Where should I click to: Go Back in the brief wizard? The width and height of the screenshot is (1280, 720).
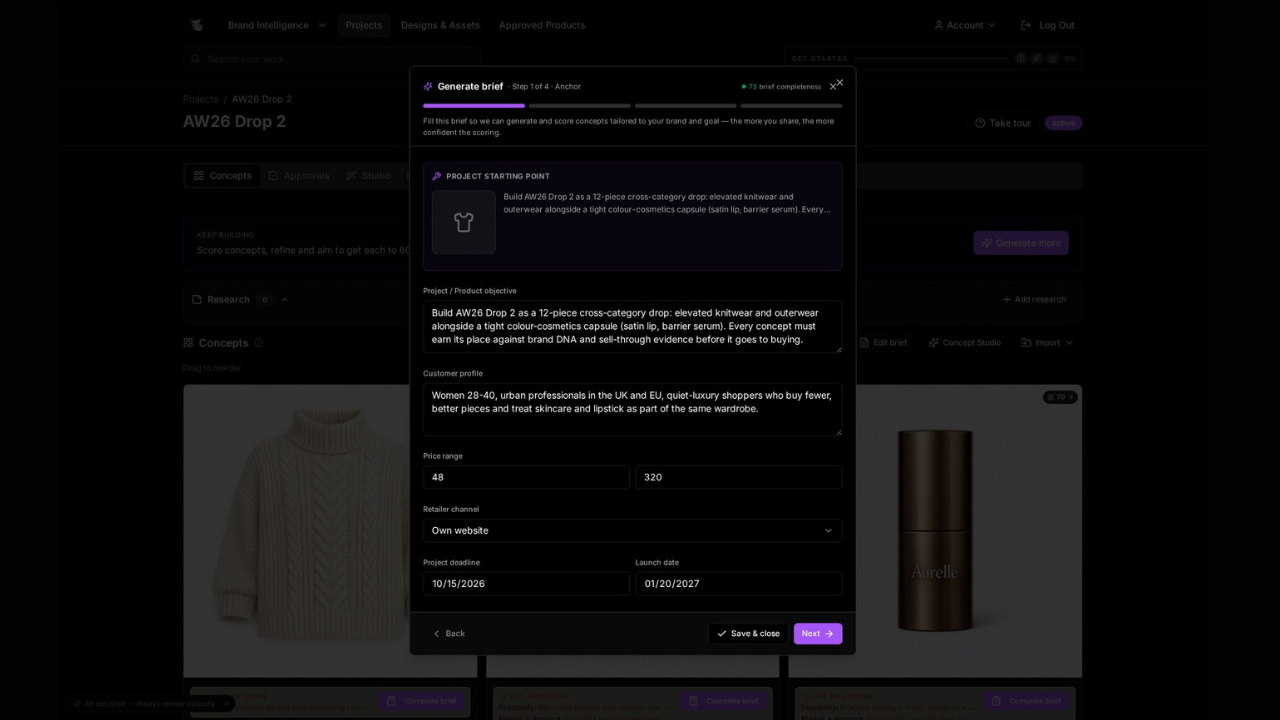click(x=448, y=634)
